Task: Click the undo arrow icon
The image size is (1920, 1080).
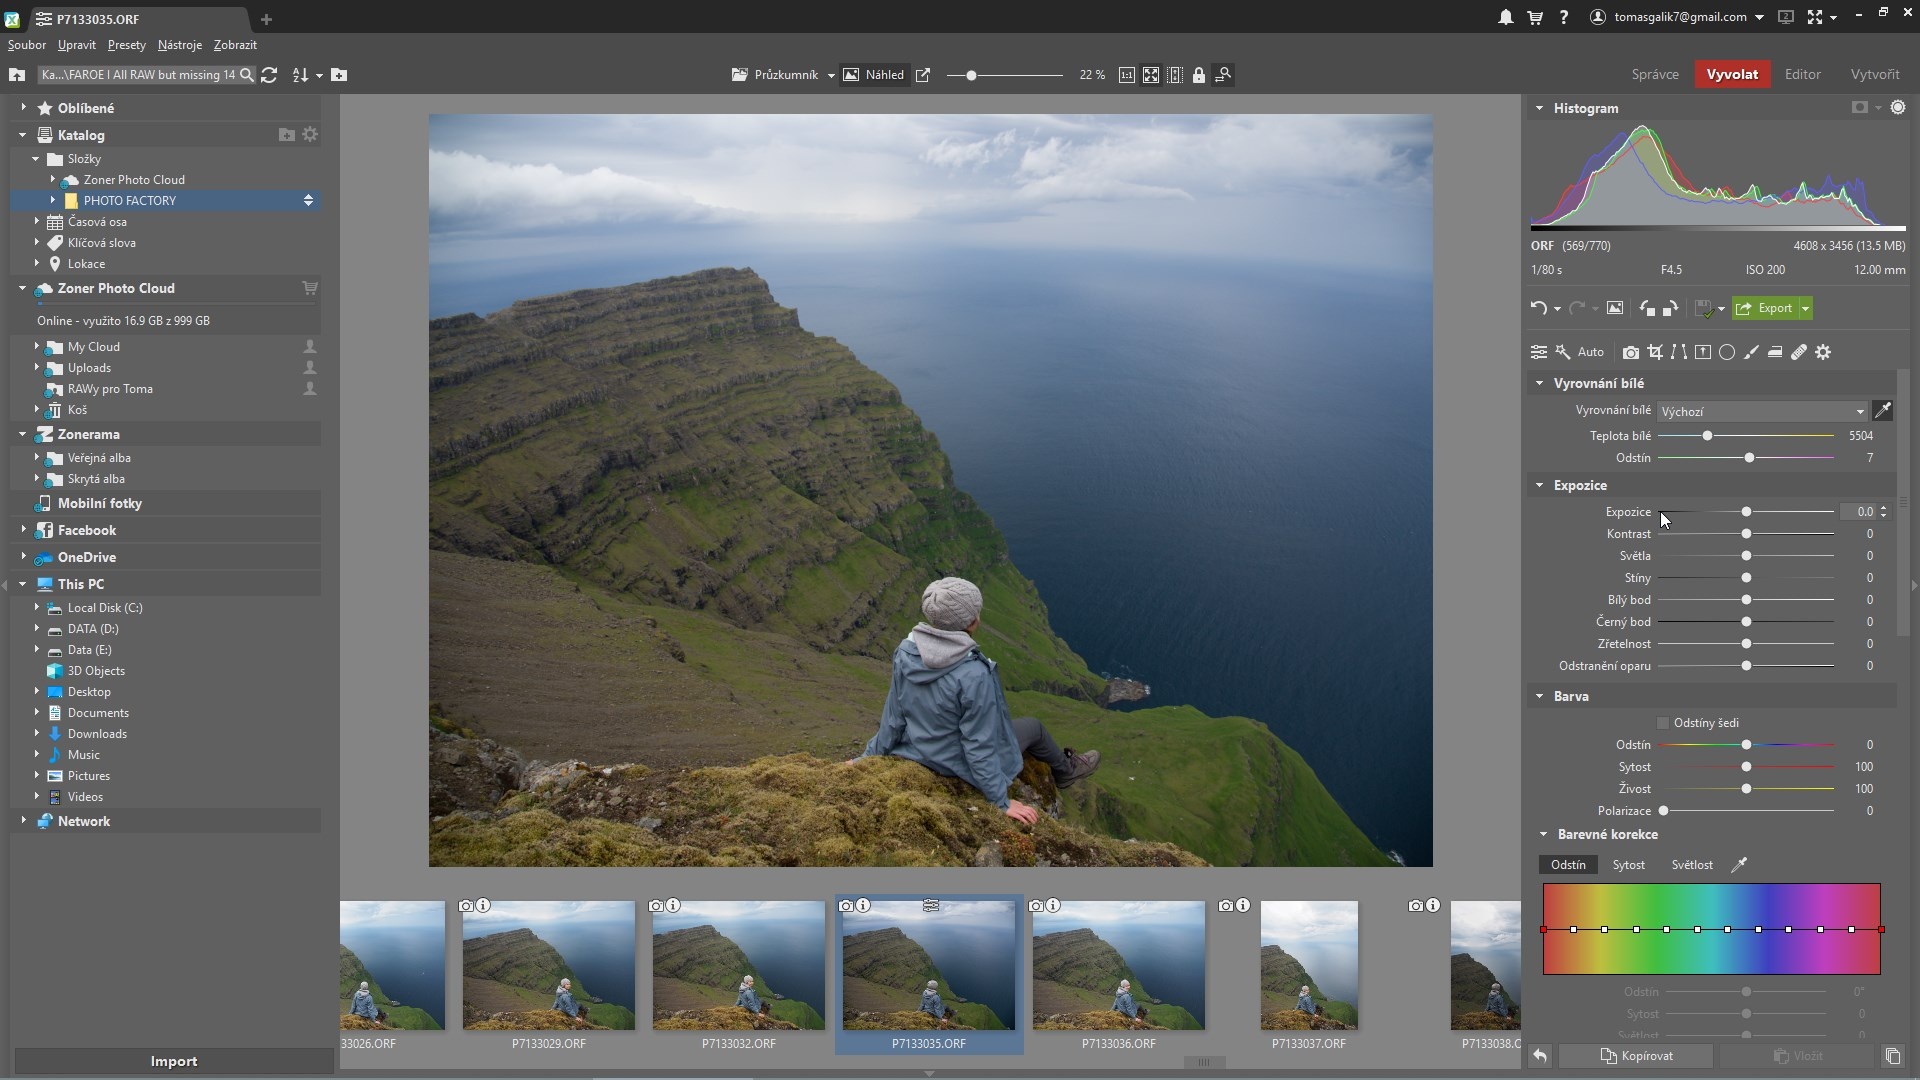Action: click(1538, 308)
